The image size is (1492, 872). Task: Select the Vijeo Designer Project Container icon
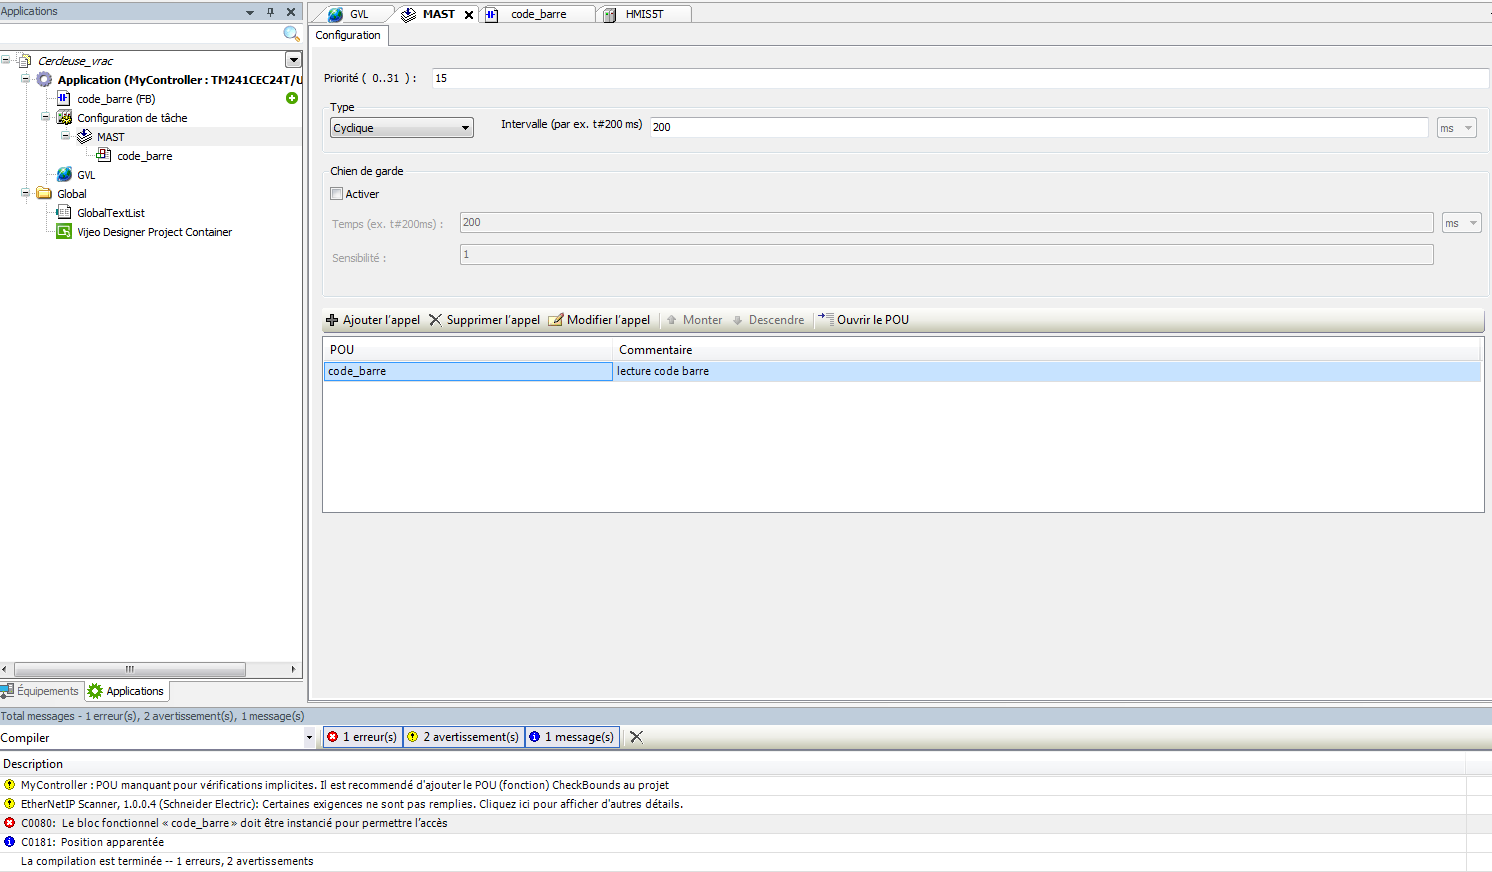coord(64,232)
